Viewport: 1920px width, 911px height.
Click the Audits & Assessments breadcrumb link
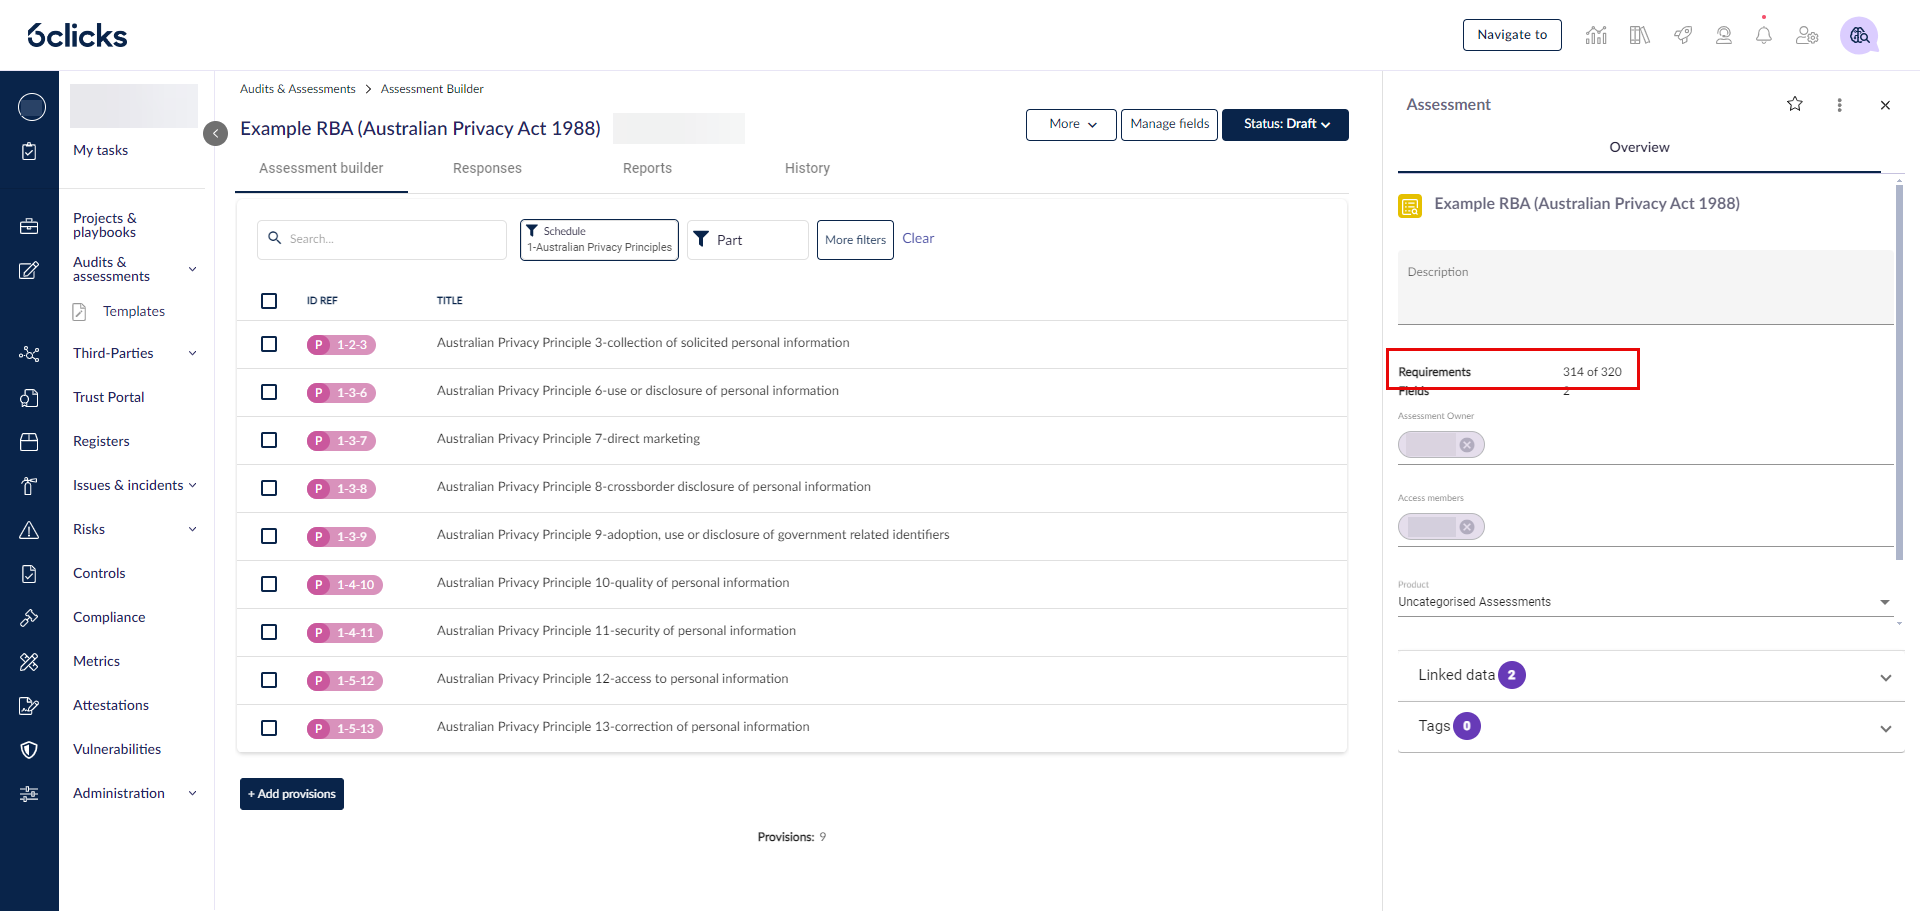click(298, 89)
